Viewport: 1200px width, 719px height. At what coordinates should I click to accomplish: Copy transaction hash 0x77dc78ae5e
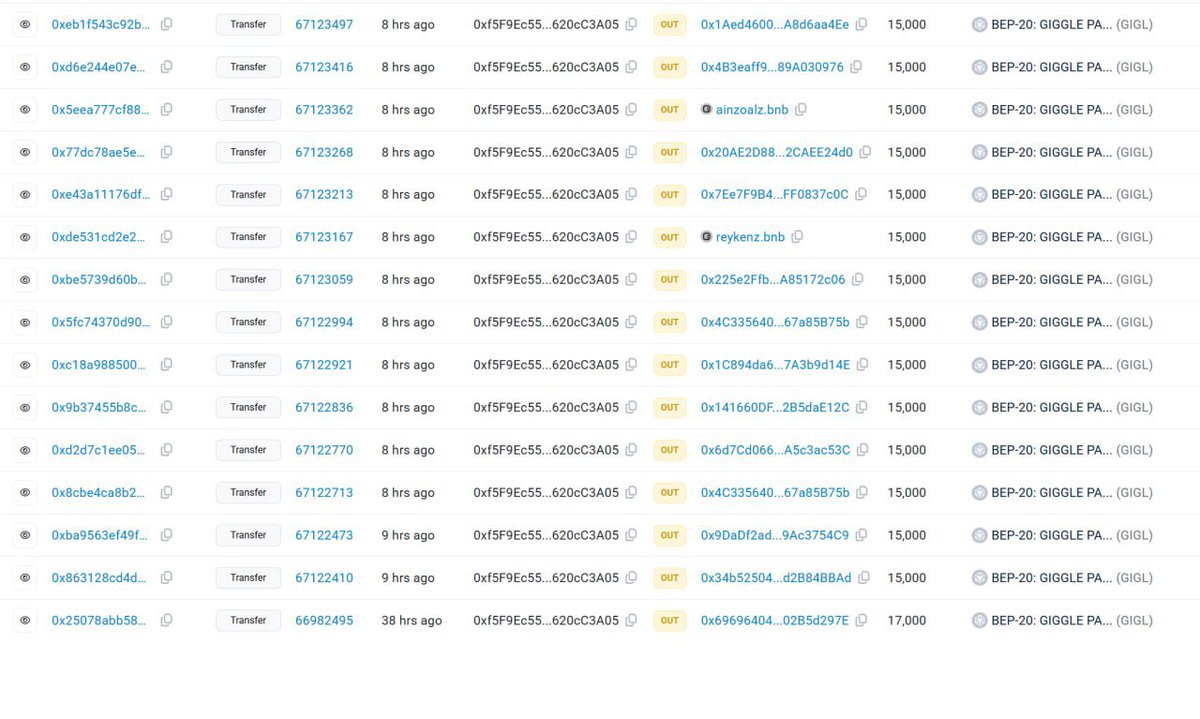(x=166, y=152)
